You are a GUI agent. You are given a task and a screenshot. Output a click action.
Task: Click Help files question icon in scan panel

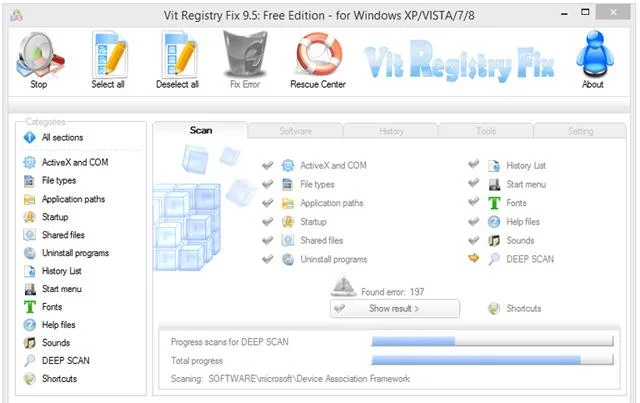tap(494, 222)
